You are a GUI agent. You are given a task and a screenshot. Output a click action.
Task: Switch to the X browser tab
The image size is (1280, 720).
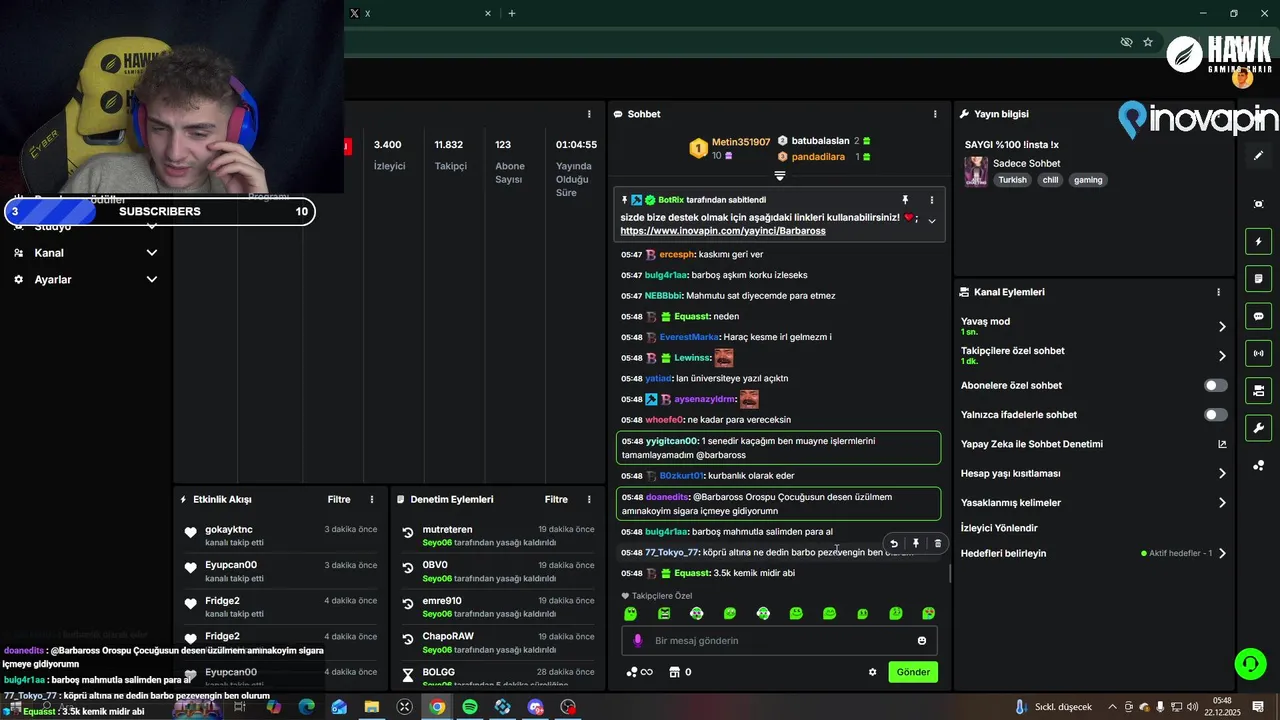click(x=420, y=13)
